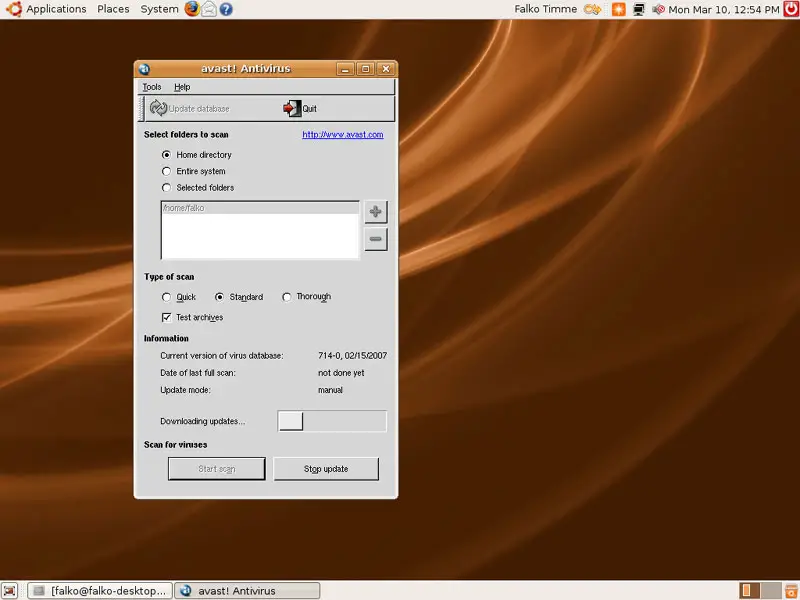Image resolution: width=800 pixels, height=600 pixels.
Task: Switch to falko@falko-desktop terminal taskbar item
Action: pos(100,591)
